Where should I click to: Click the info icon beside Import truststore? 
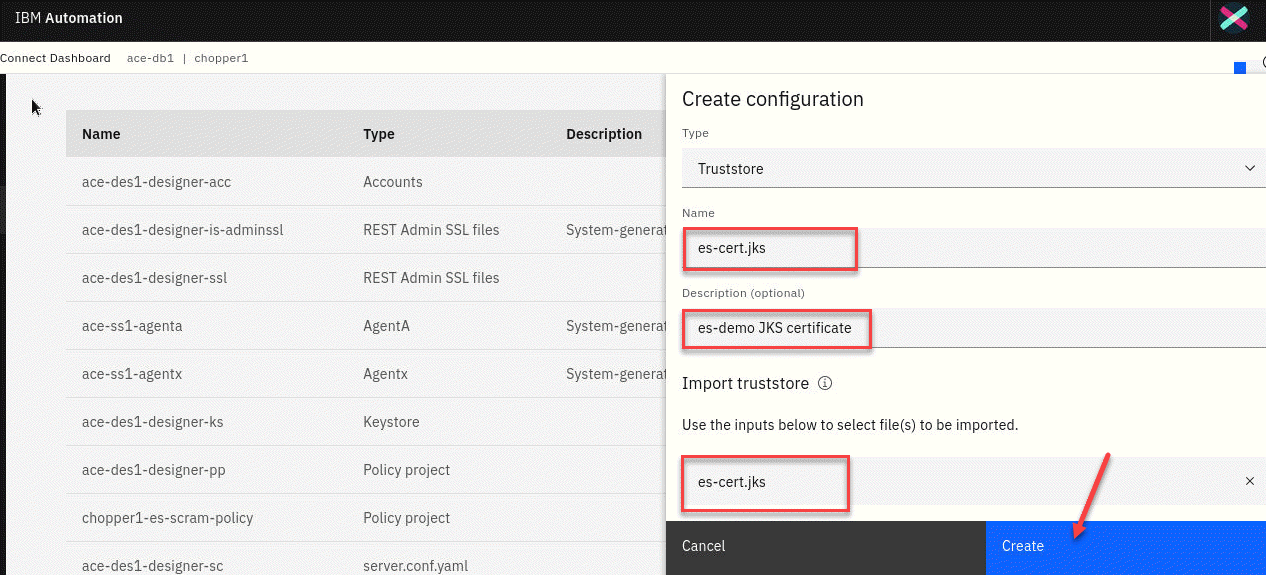click(825, 383)
